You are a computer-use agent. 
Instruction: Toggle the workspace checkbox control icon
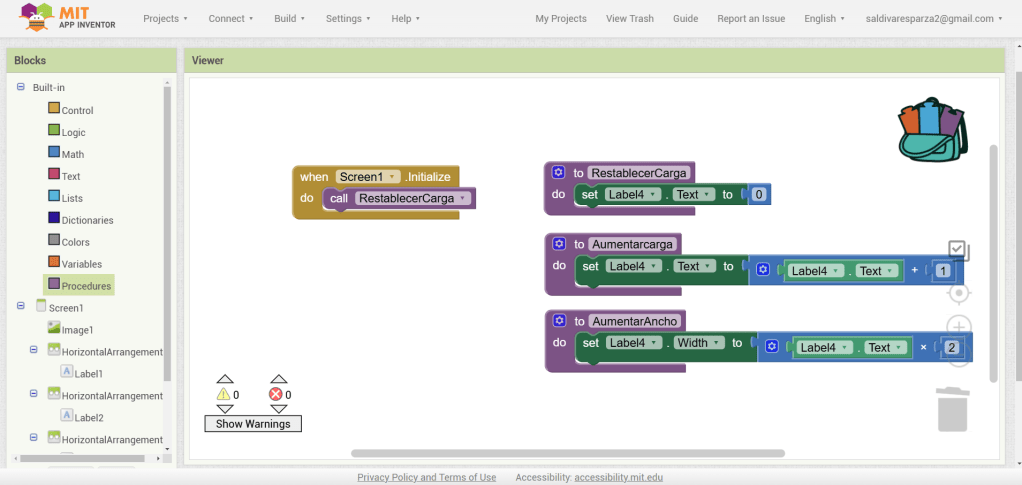[x=958, y=251]
